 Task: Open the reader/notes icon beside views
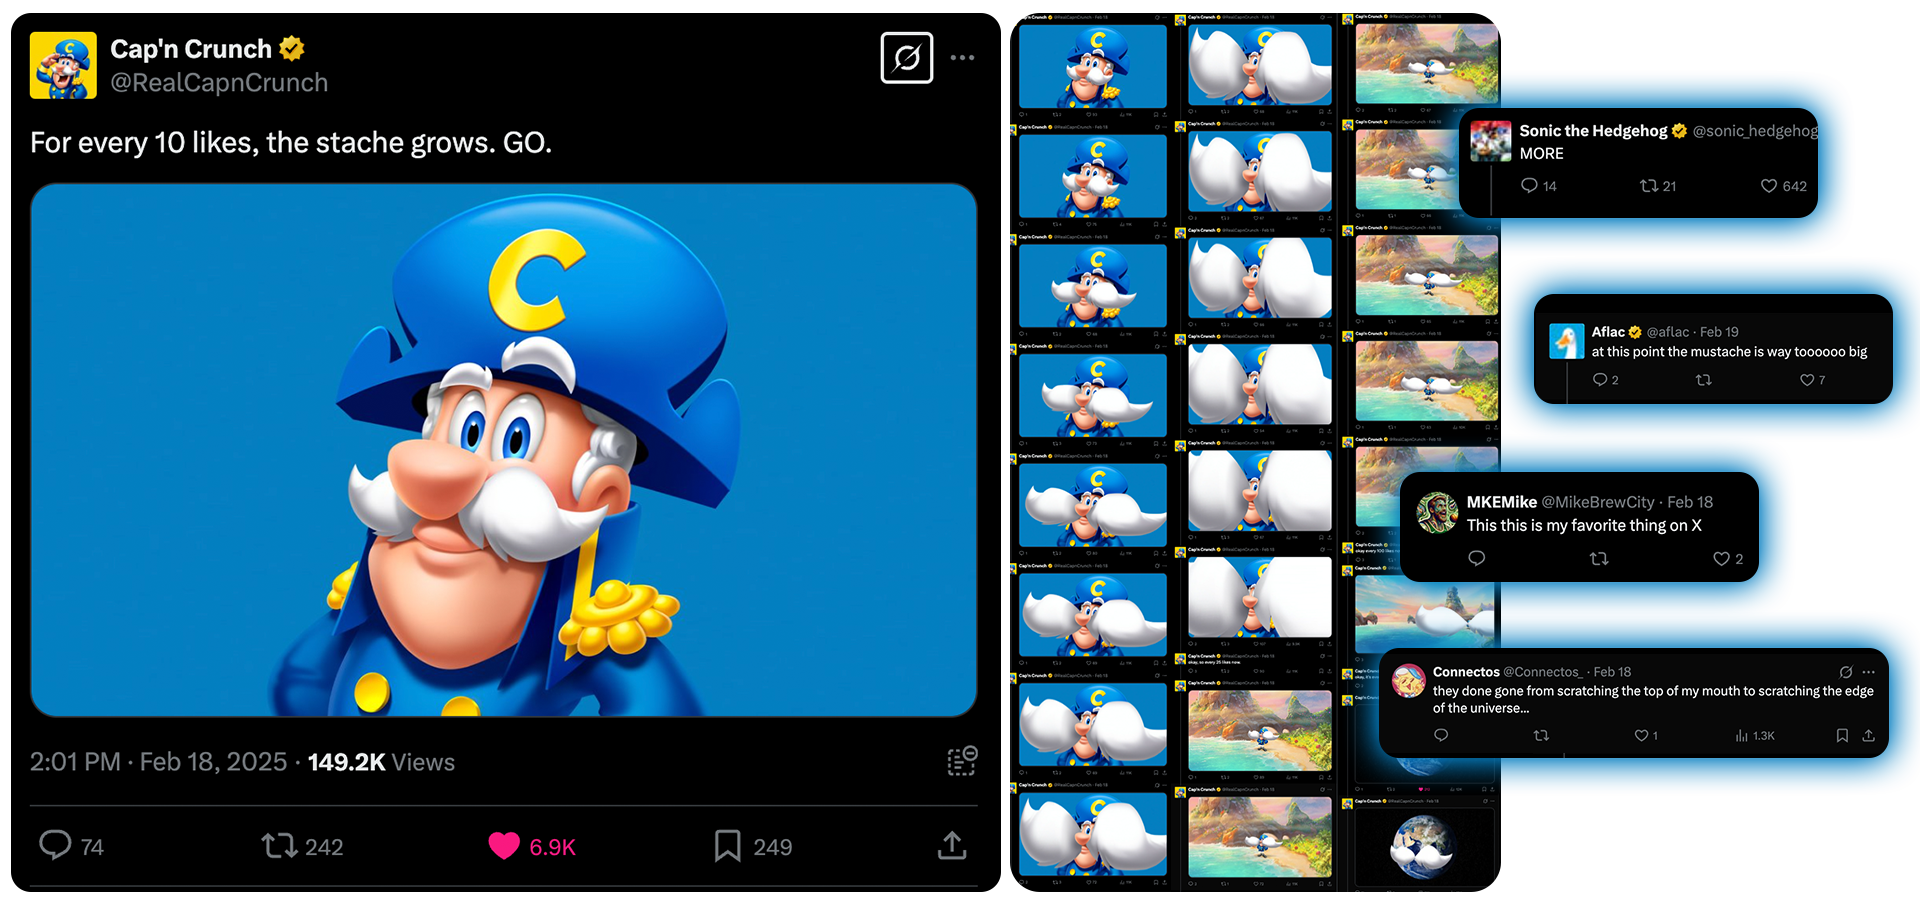tap(962, 761)
